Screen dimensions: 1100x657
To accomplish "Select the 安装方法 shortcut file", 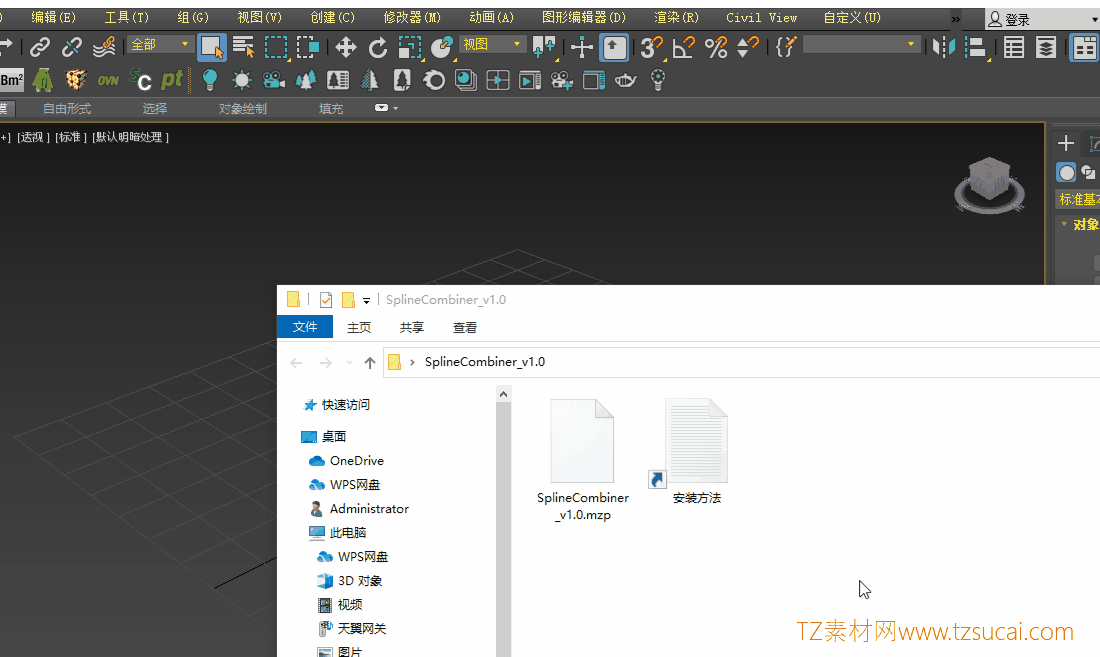I will click(x=697, y=452).
